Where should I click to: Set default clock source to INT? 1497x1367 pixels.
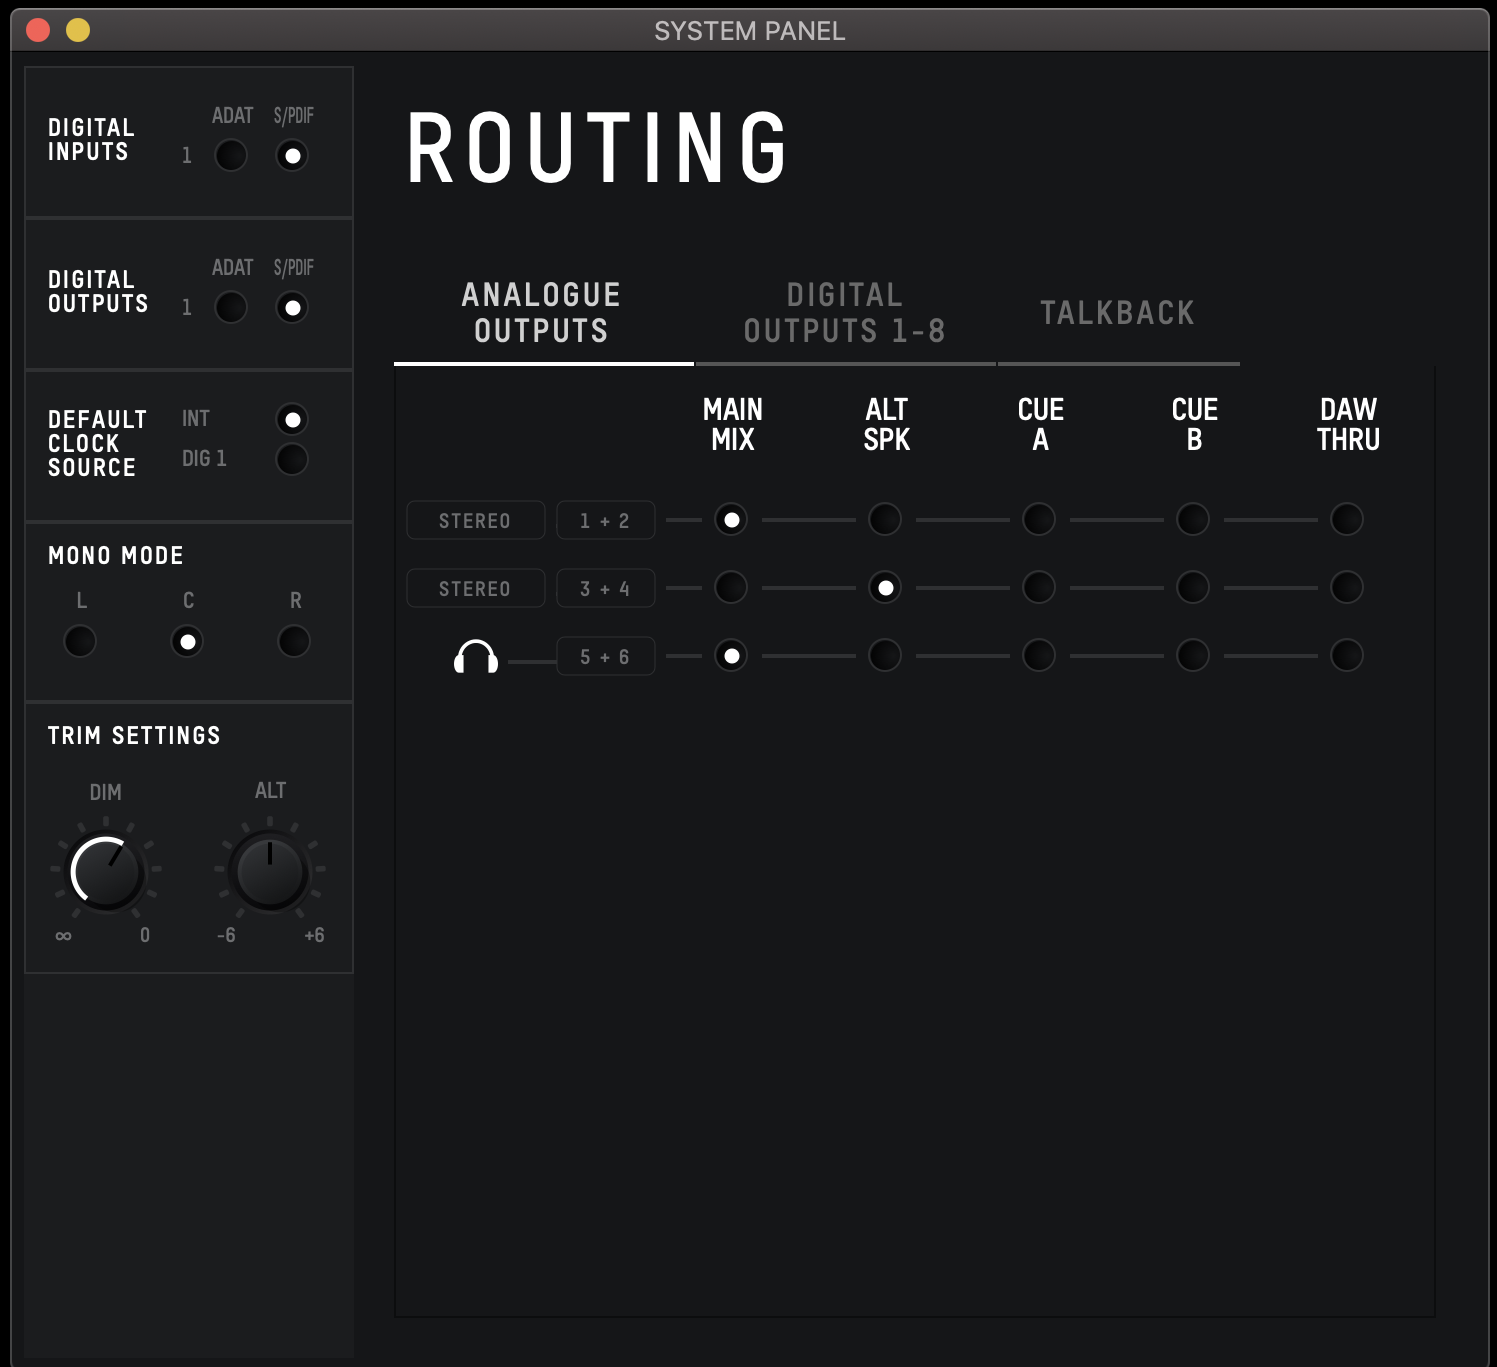(292, 419)
